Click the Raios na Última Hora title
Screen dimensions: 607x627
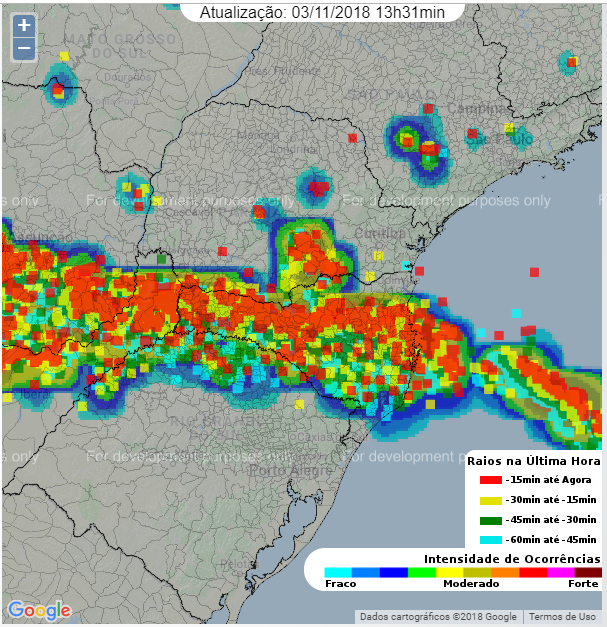(x=534, y=461)
